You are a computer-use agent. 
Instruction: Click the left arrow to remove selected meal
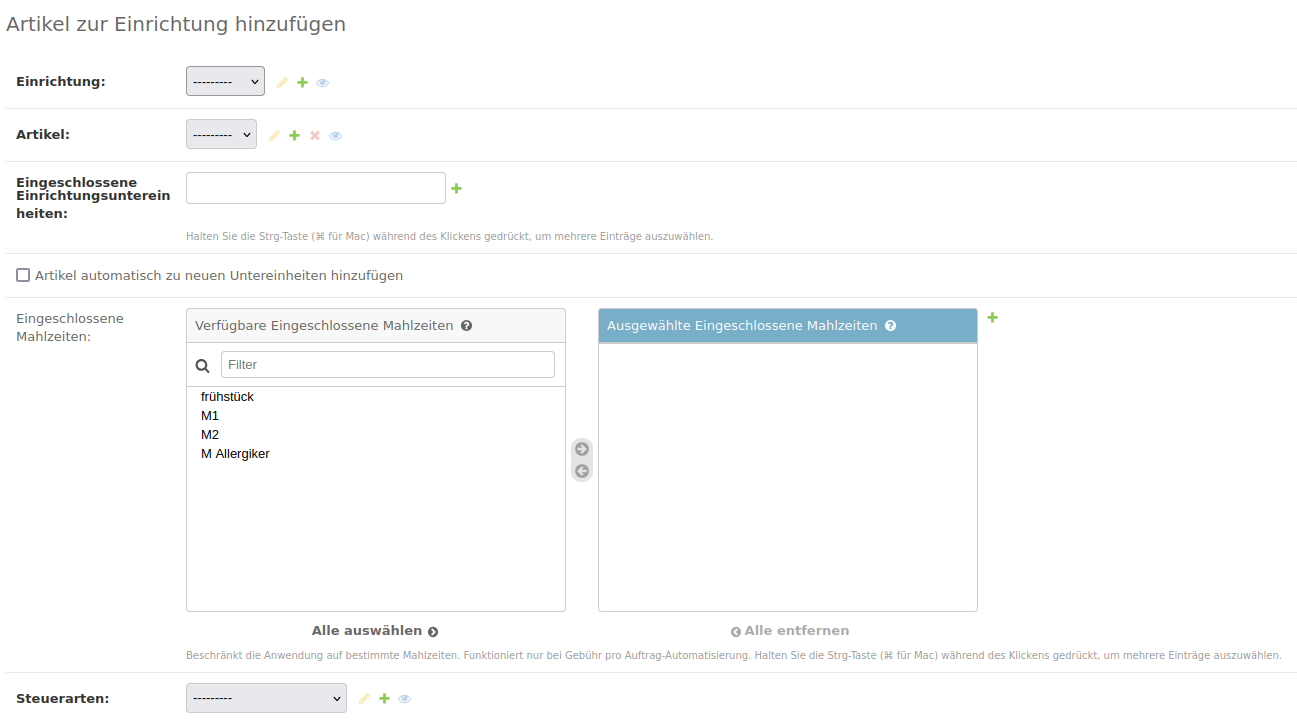582,471
